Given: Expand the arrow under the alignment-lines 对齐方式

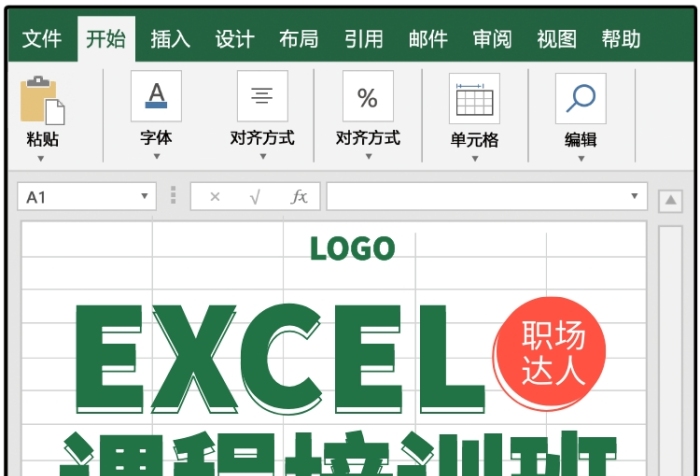Looking at the screenshot, I should pos(263,156).
